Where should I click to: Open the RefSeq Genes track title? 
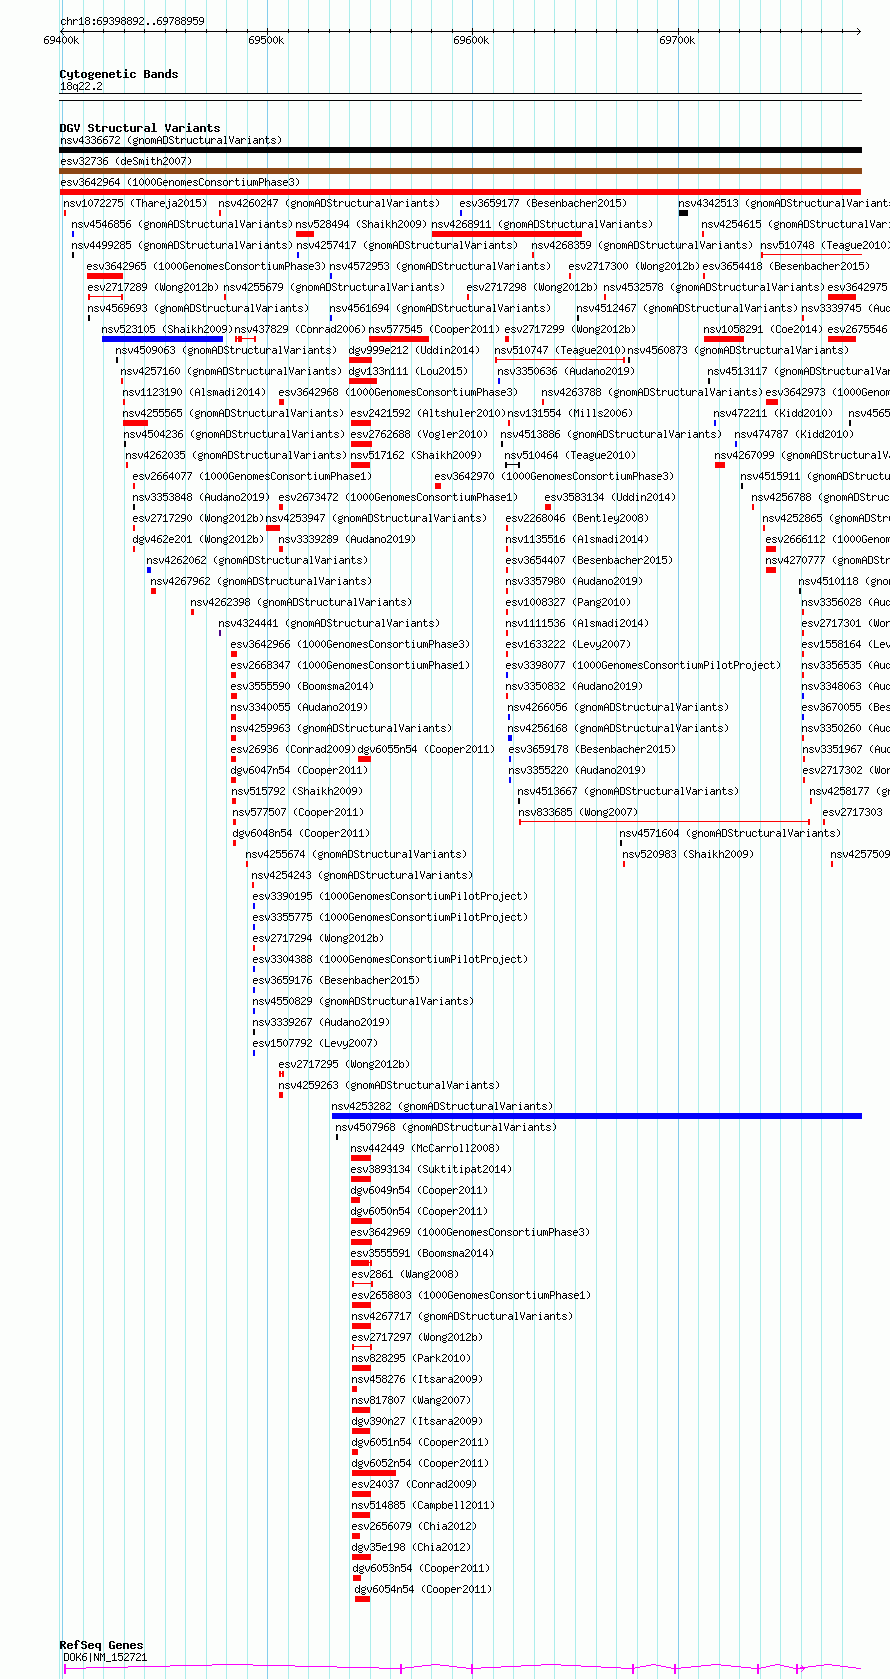click(101, 1645)
